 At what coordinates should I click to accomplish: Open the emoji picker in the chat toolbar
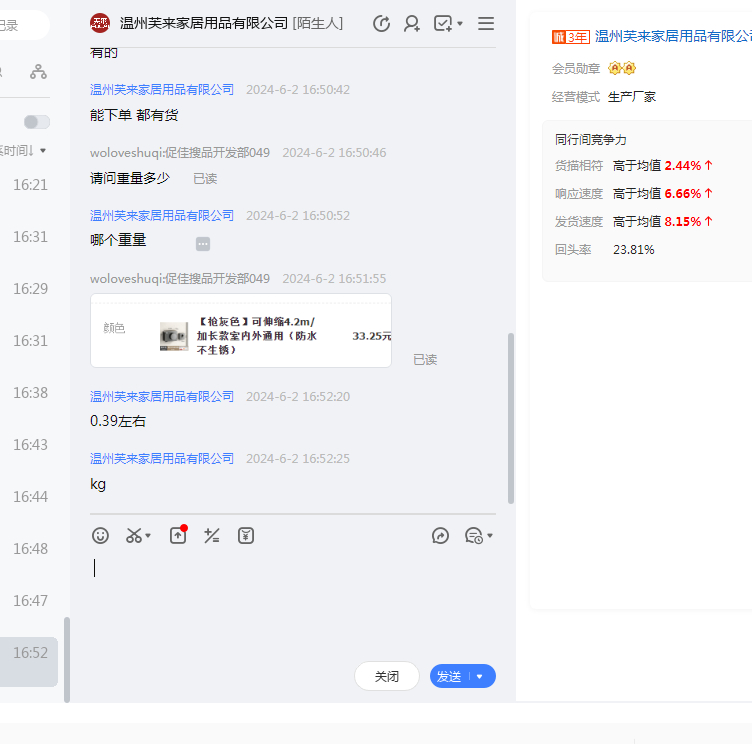(100, 536)
